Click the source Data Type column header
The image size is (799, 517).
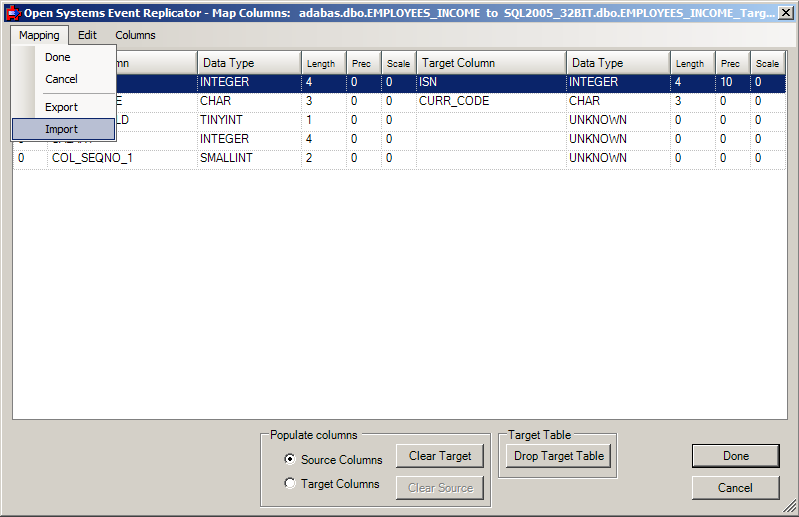click(249, 63)
